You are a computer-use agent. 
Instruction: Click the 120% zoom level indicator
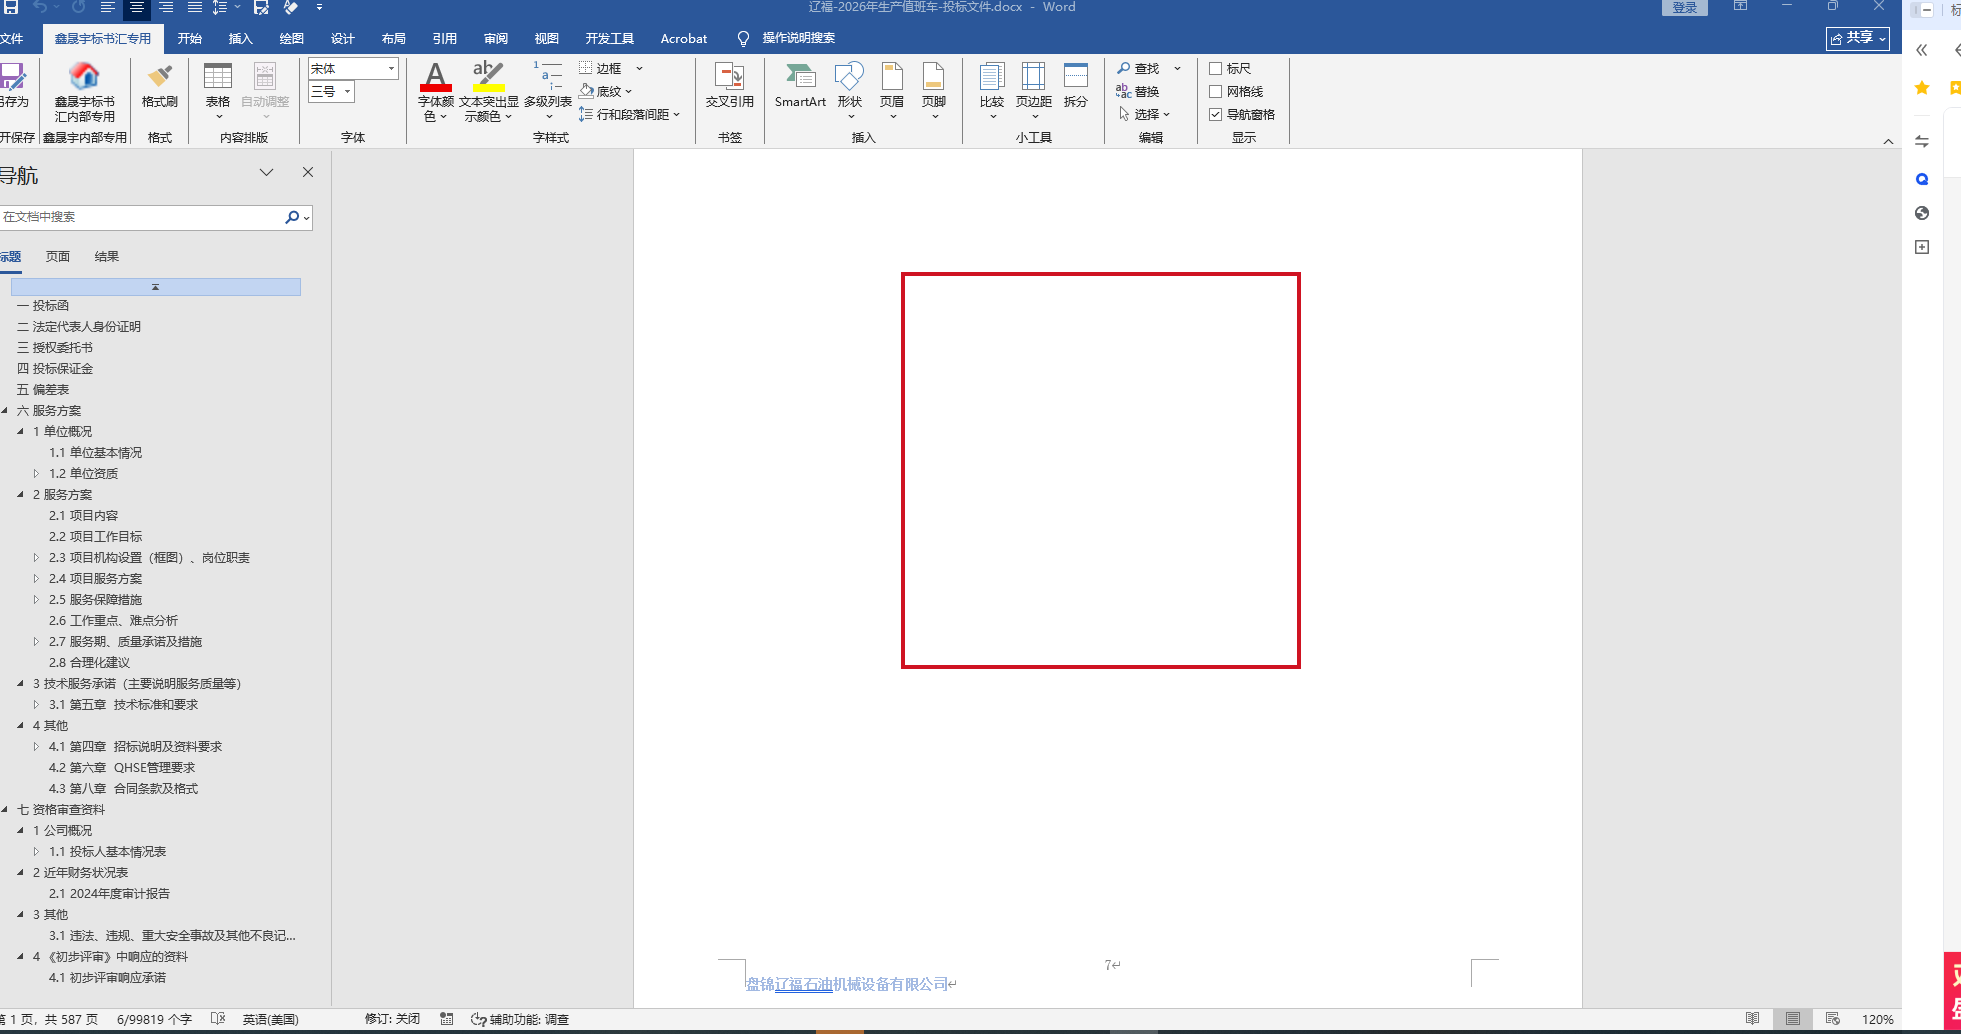(1877, 1019)
